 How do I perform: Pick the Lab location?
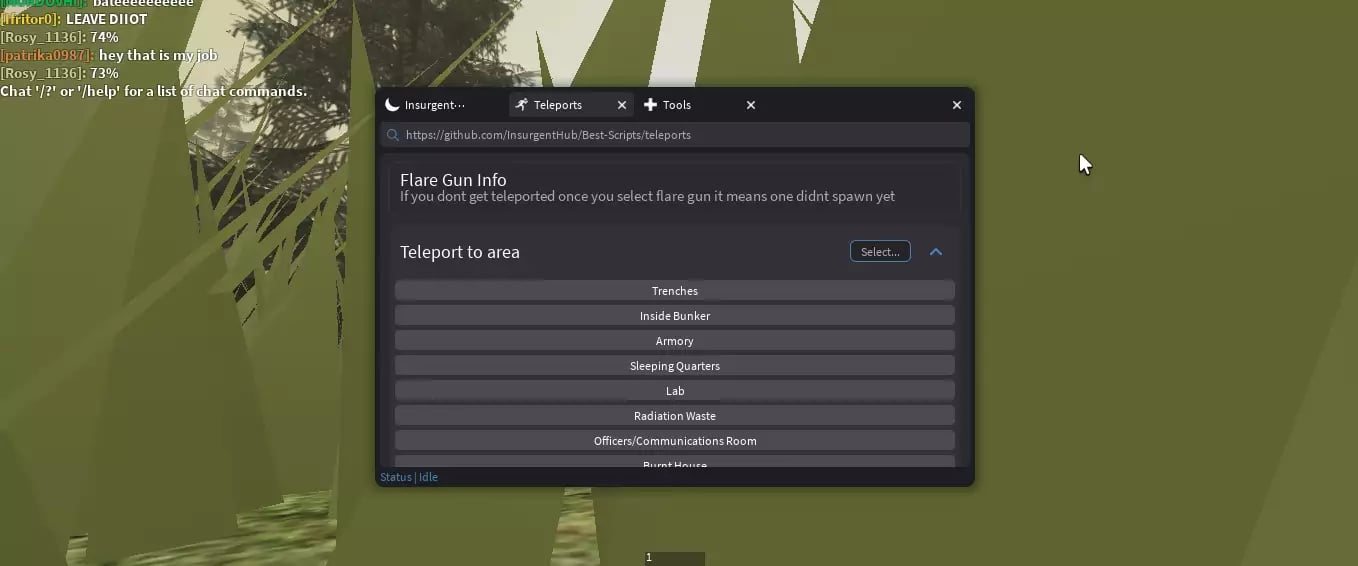pos(675,391)
